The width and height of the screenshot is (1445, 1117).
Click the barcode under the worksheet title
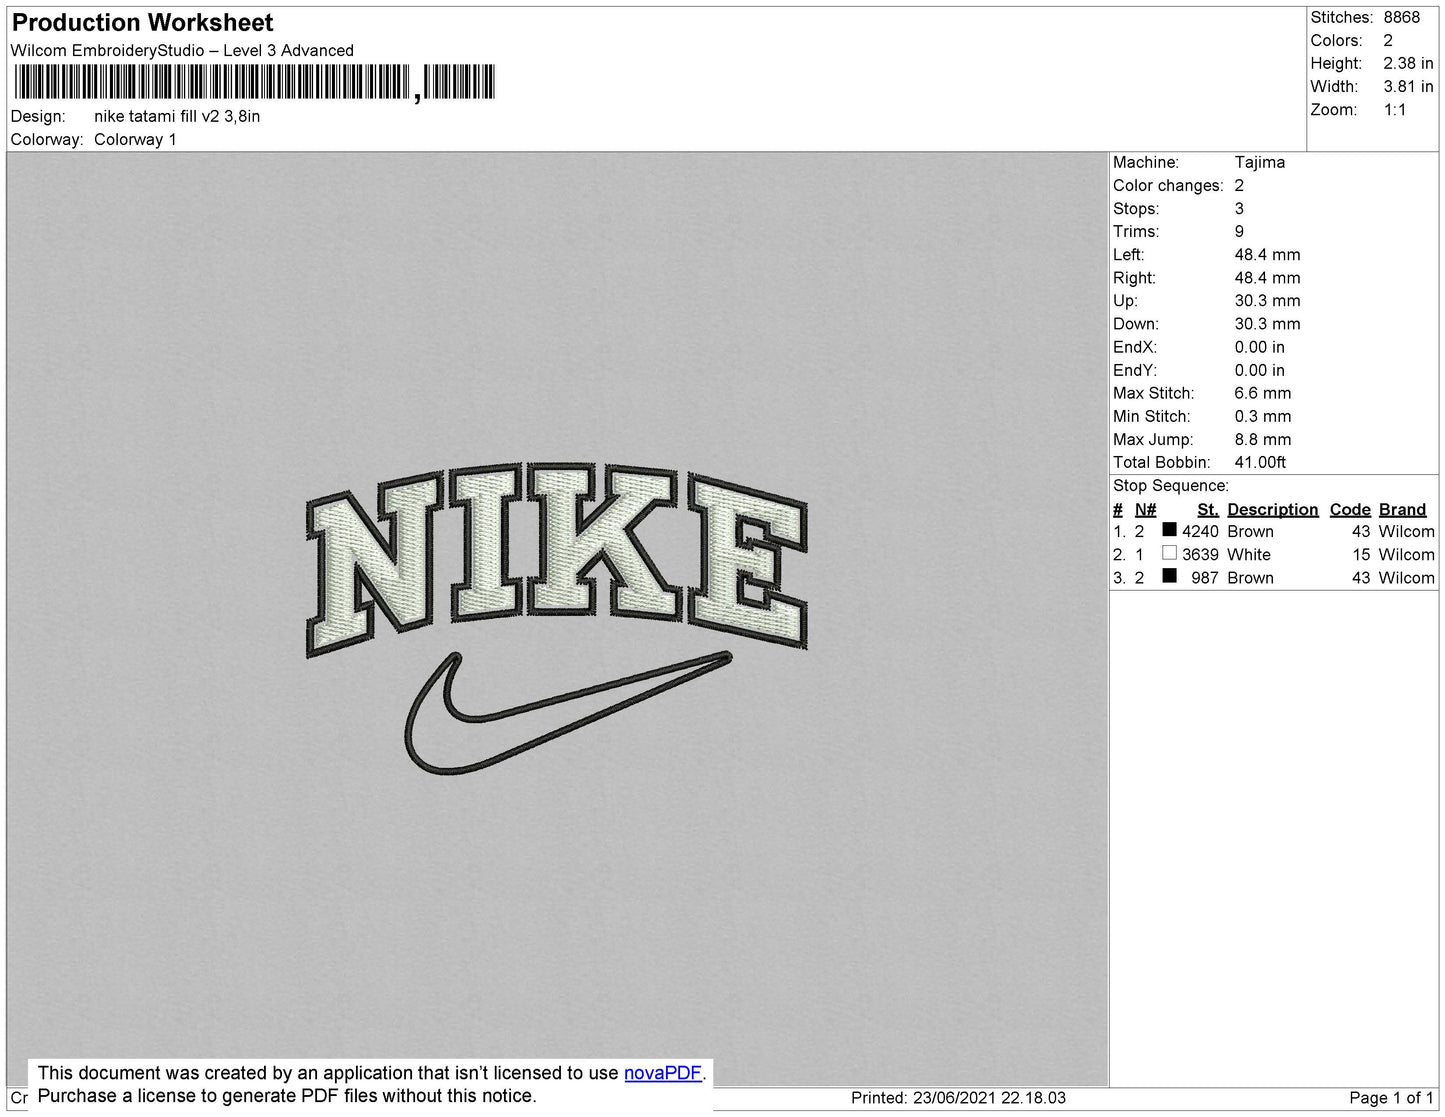coord(254,82)
